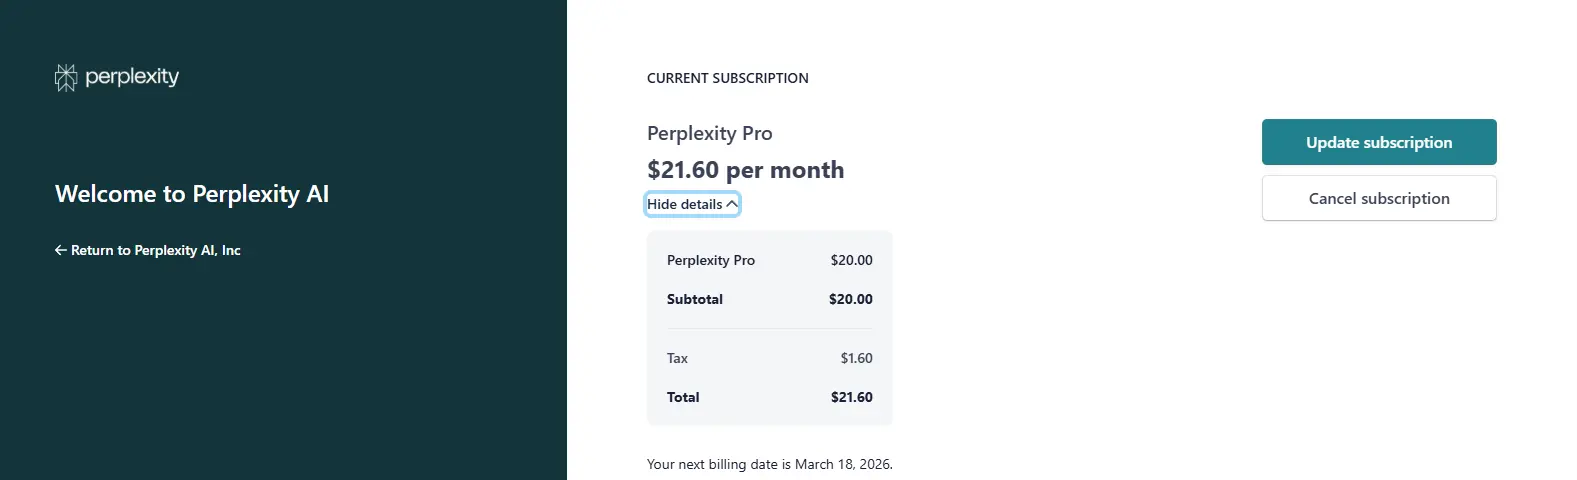The width and height of the screenshot is (1577, 480).
Task: Click the next billing date text
Action: pos(770,464)
